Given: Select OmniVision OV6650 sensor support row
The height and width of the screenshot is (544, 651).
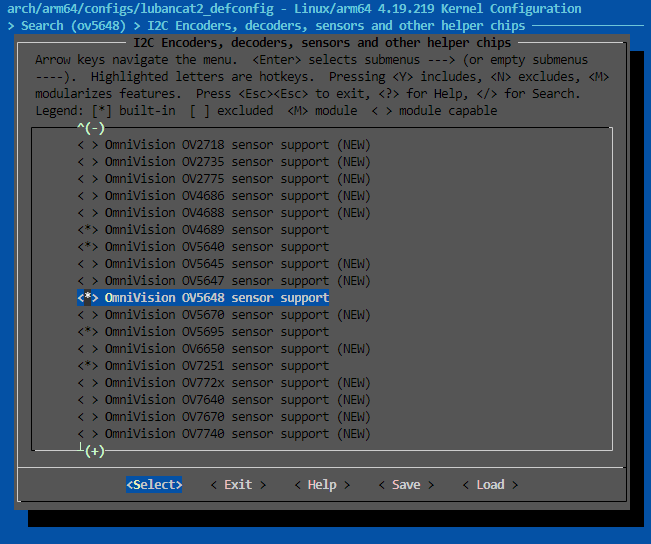Looking at the screenshot, I should tap(224, 349).
